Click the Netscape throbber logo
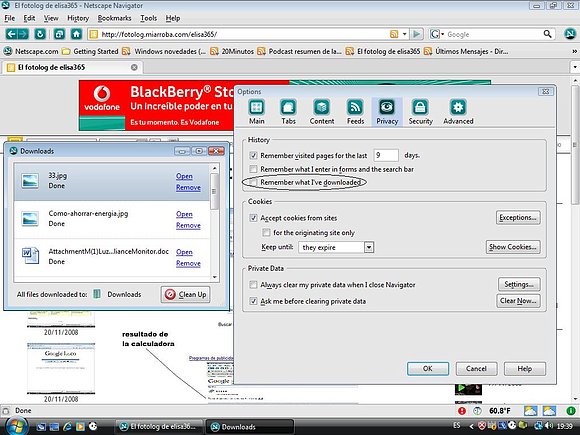 point(570,34)
